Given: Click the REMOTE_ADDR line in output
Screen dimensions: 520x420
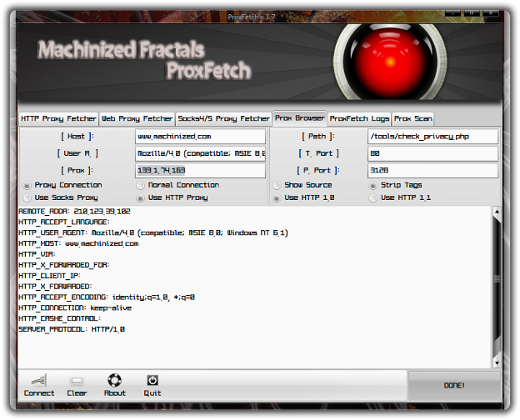Looking at the screenshot, I should click(x=74, y=211).
